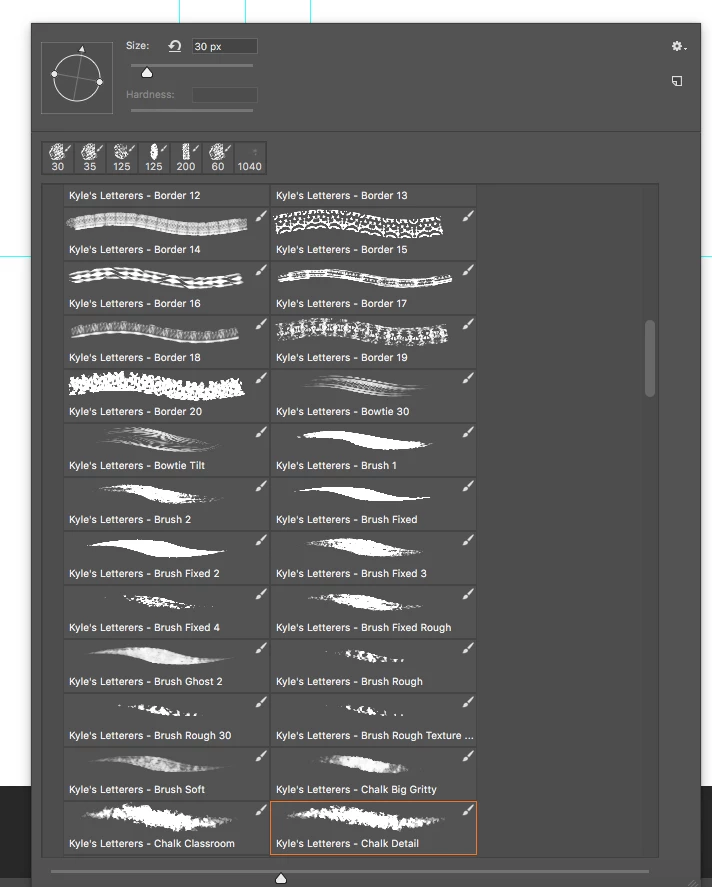Click brush tool icon on Brush 1 row
This screenshot has height=887, width=712.
pos(468,432)
